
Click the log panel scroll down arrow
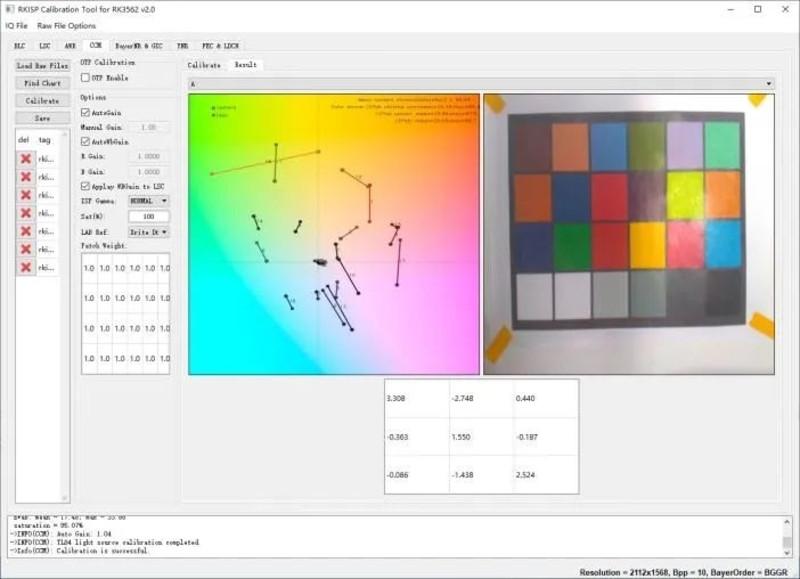tap(786, 552)
